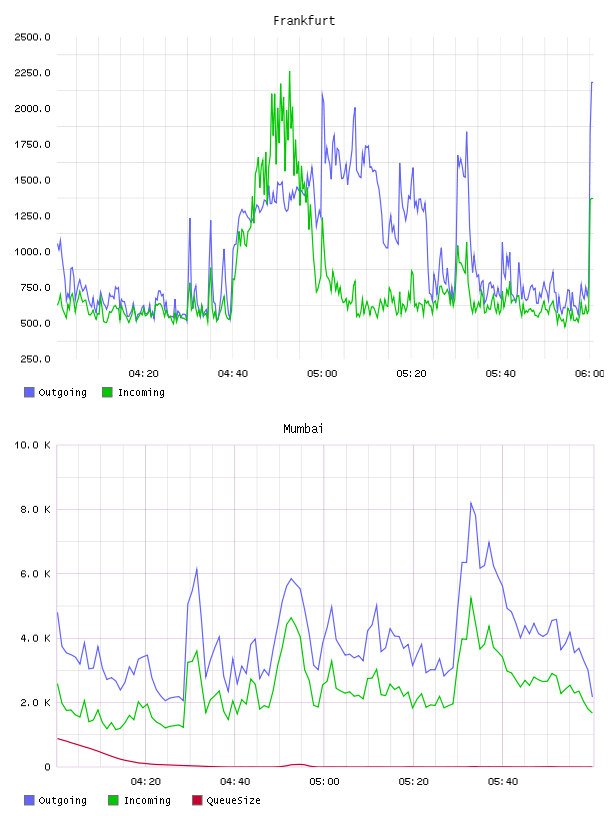608x816 pixels.
Task: Click the 04:20 time label on Frankfurt chart
Action: 144,374
